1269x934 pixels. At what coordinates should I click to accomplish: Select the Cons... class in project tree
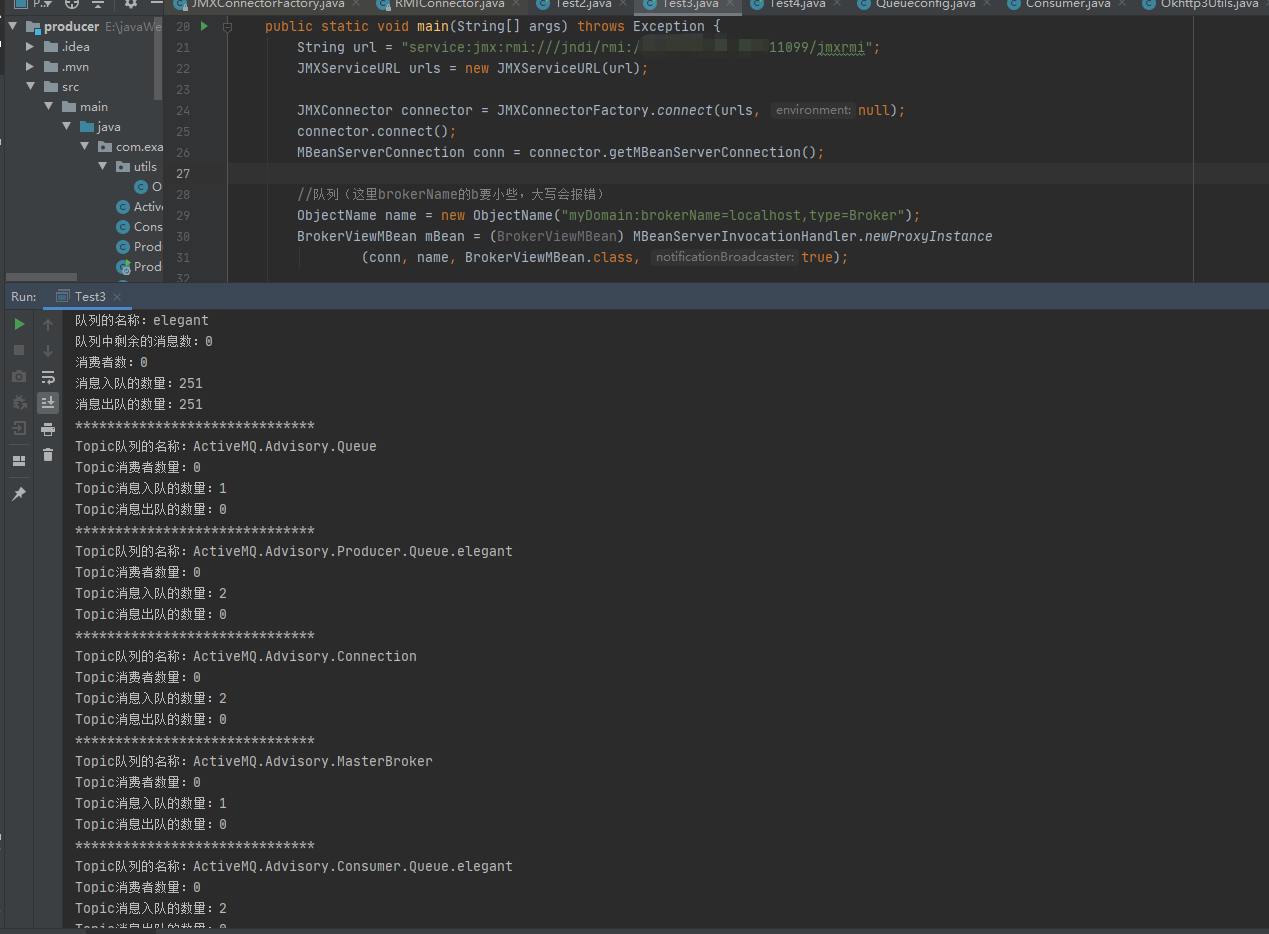(x=140, y=226)
